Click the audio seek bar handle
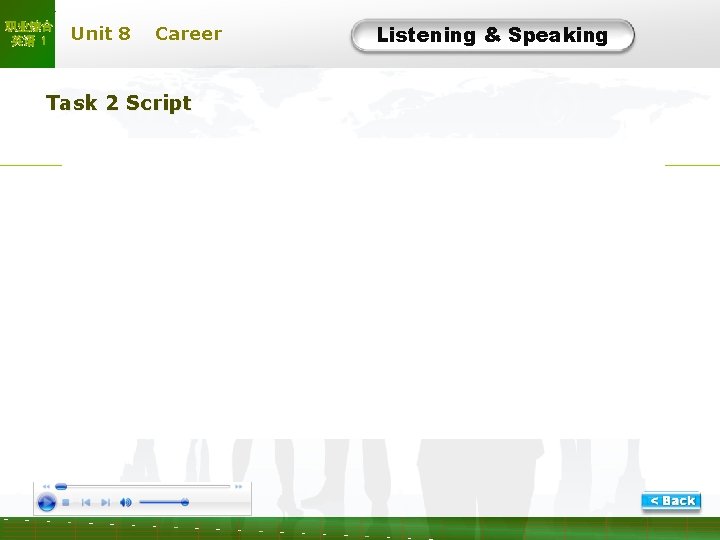Image resolution: width=720 pixels, height=540 pixels. 61,486
